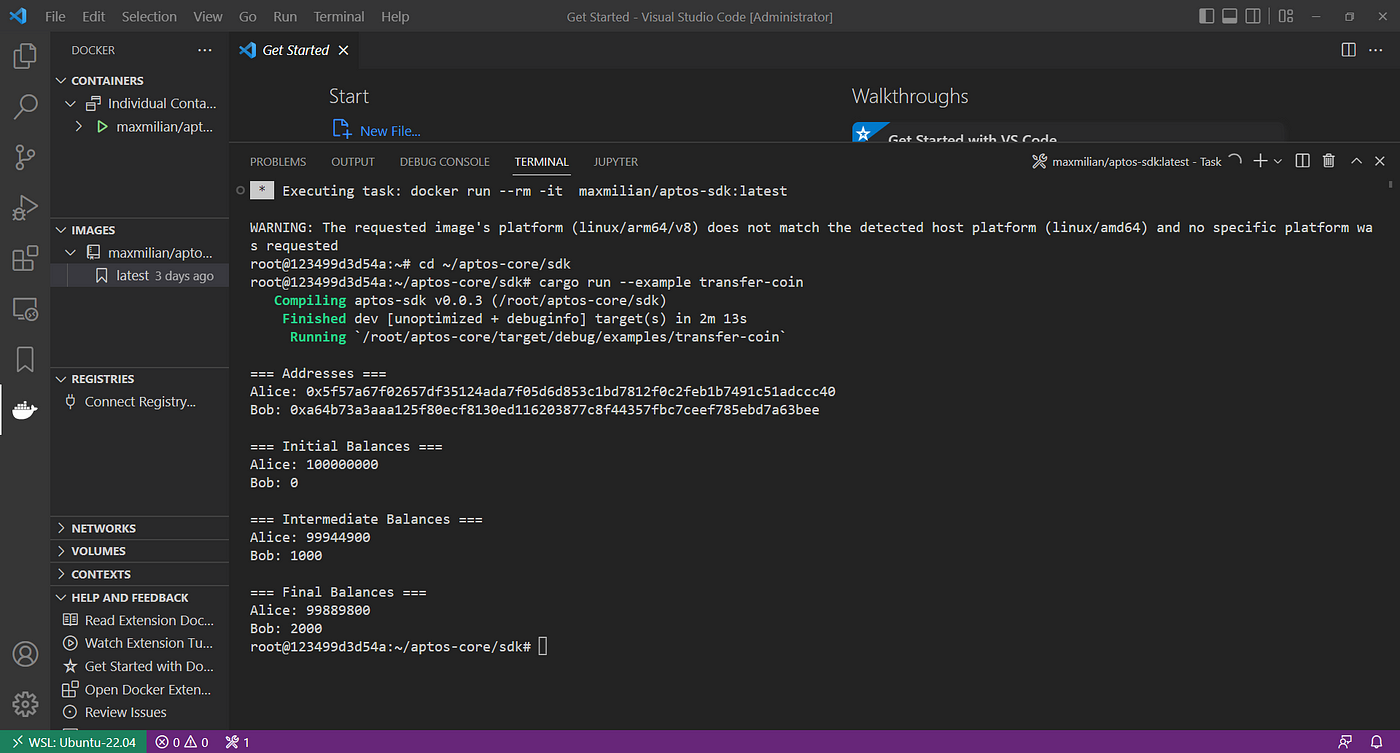Open Get Started with Docker link

pos(140,666)
